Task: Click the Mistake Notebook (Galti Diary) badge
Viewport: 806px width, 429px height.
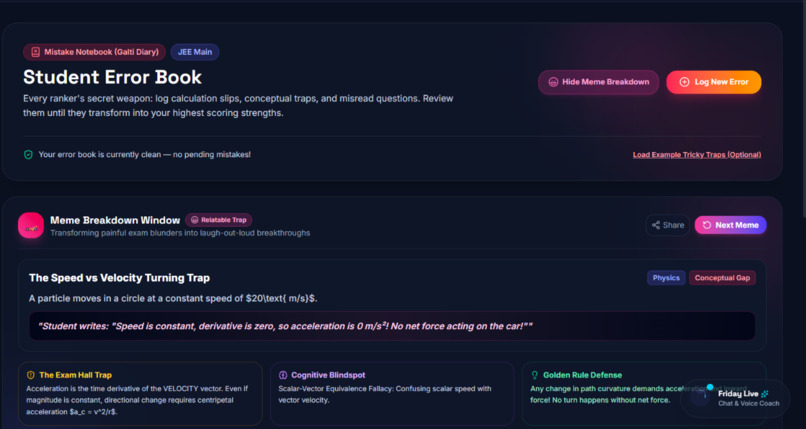Action: click(x=95, y=52)
